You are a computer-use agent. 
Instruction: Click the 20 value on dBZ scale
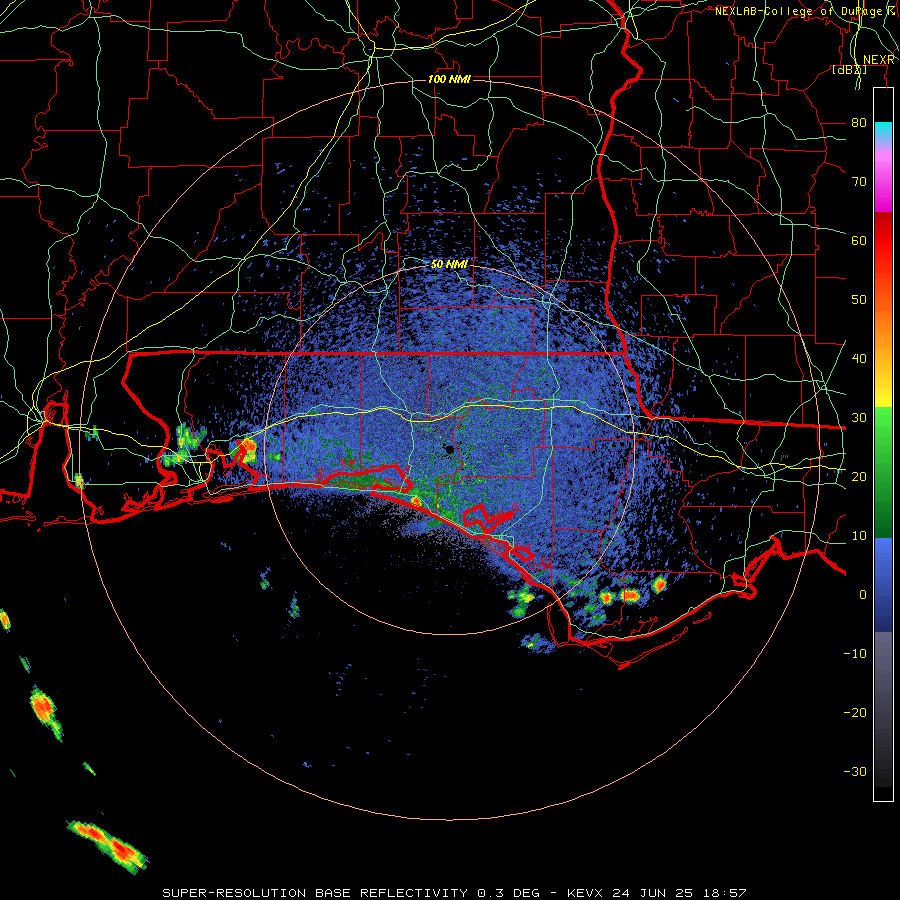[859, 477]
